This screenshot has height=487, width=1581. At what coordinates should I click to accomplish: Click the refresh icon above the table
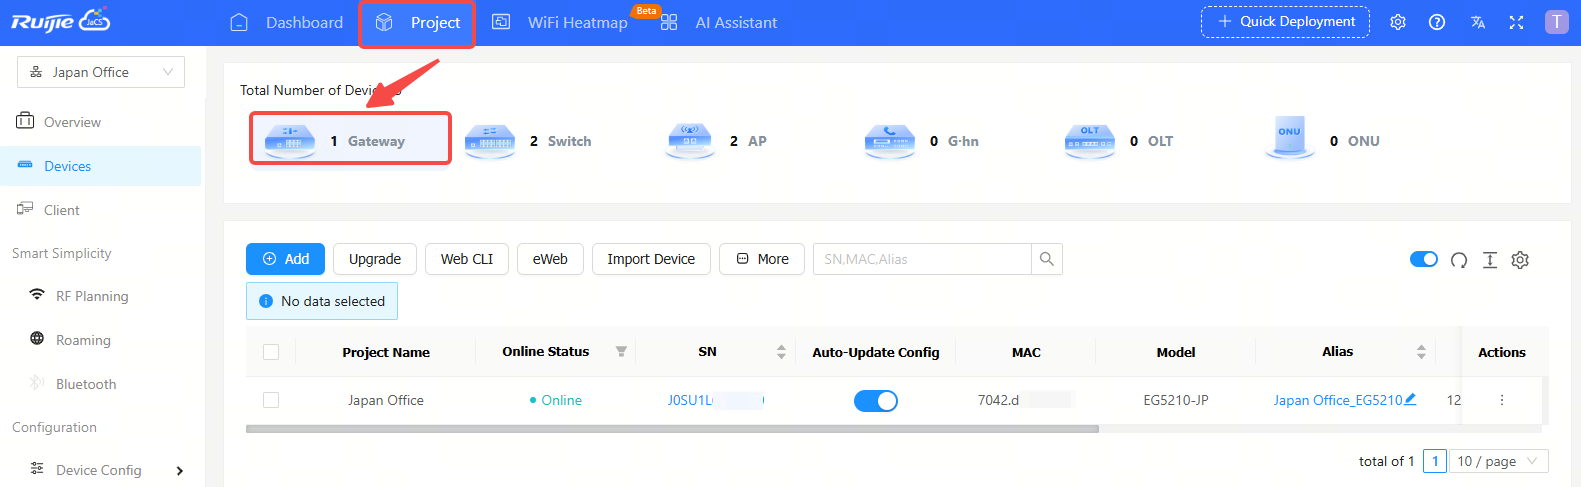[1459, 260]
